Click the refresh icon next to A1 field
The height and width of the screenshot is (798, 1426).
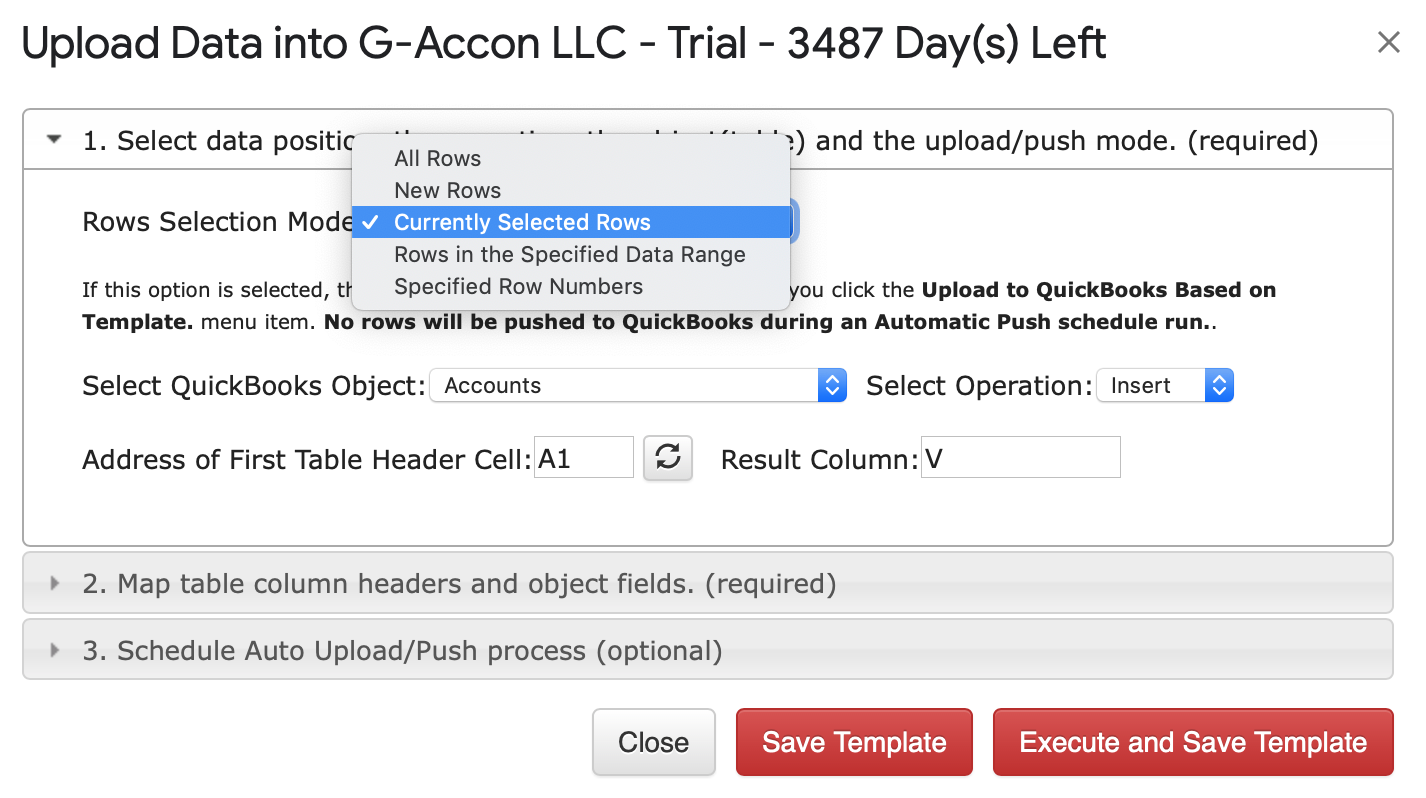tap(668, 458)
